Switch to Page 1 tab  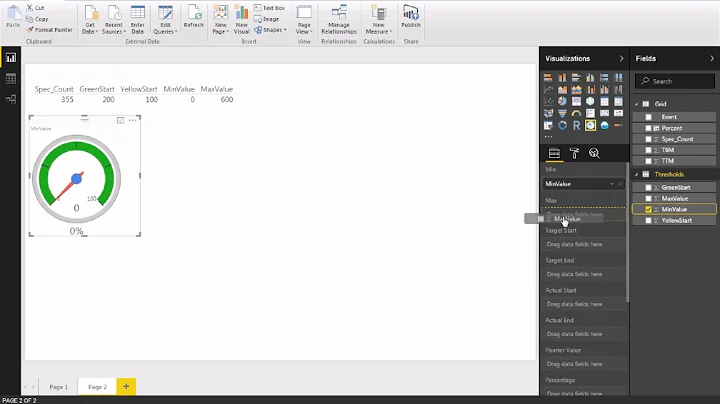[58, 387]
